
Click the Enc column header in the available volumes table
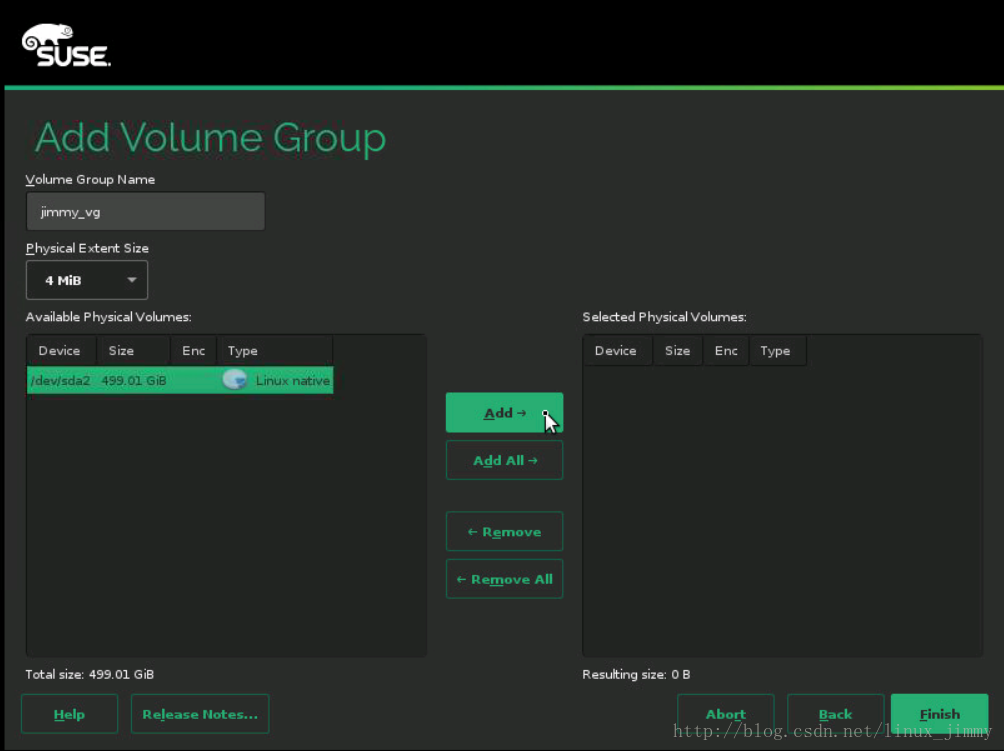[193, 351]
